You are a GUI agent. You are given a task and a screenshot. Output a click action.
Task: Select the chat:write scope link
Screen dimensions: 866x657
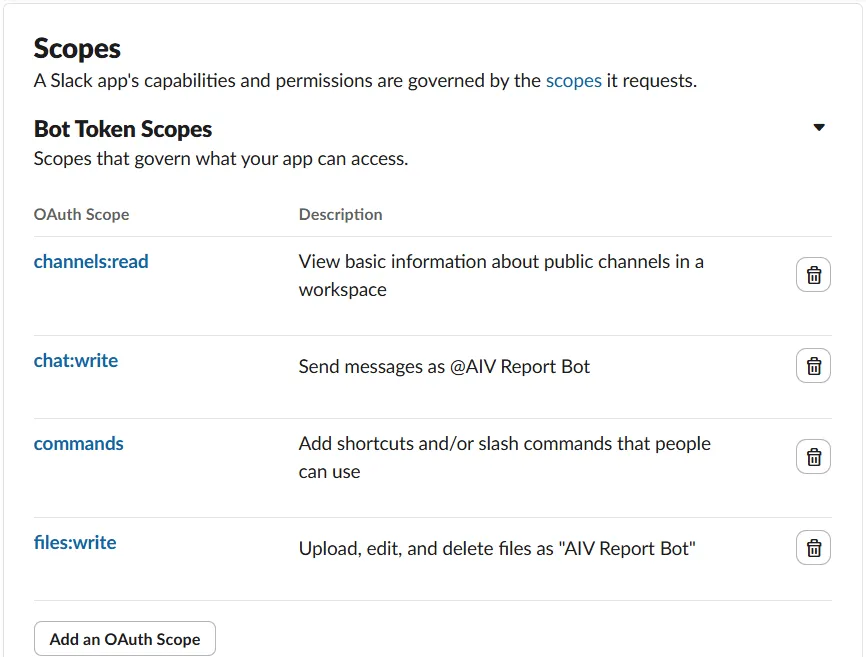pos(76,361)
